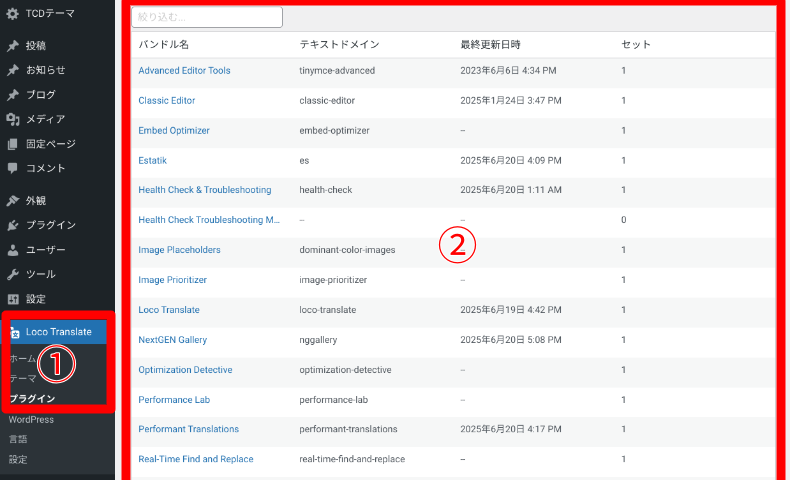This screenshot has height=480, width=790.
Task: Click the pushpin icon beside ブログ
Action: pyautogui.click(x=13, y=95)
